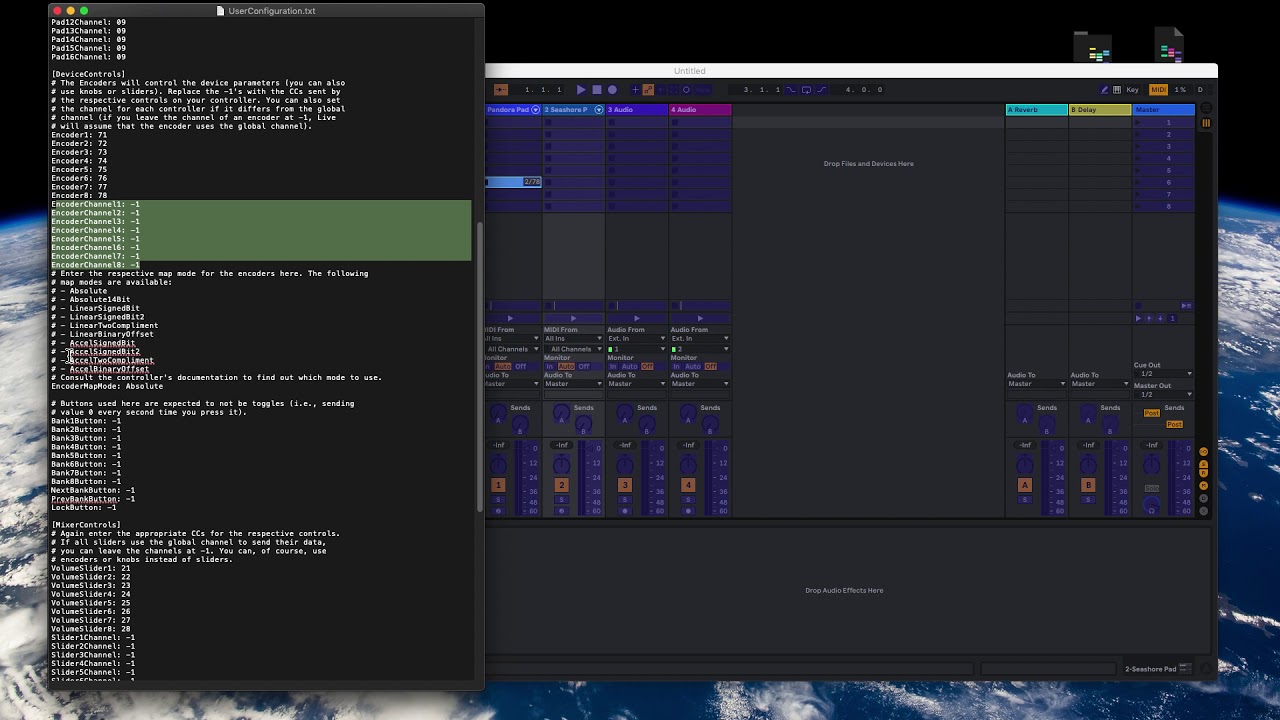1280x720 pixels.
Task: Launch the 2/78 clip on Pandora Pad
Action: 514,182
